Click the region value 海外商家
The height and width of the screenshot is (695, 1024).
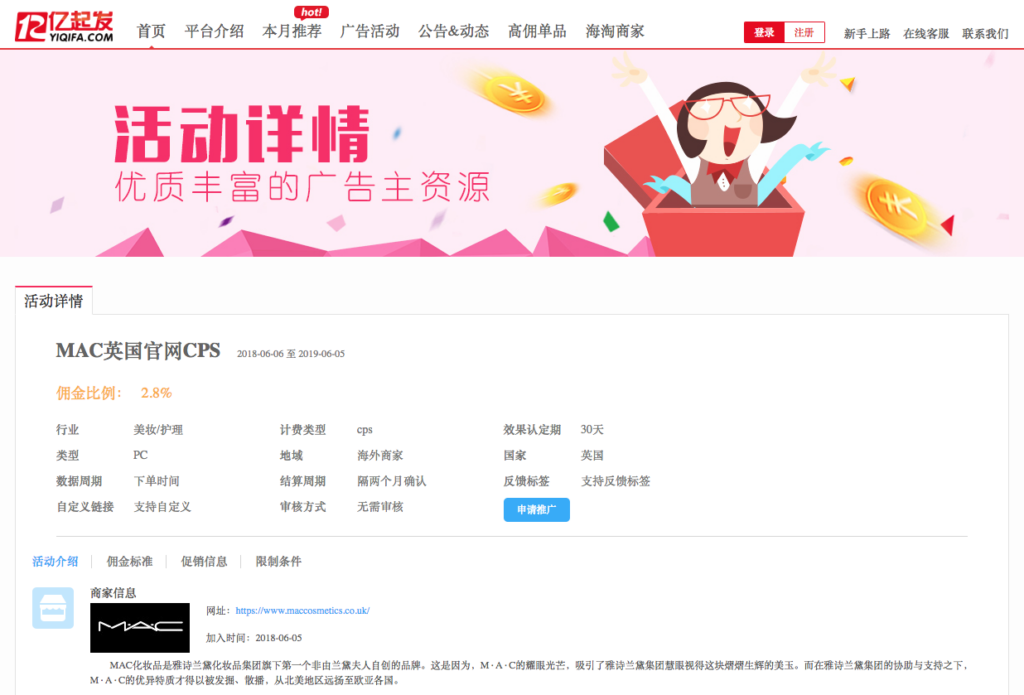380,455
